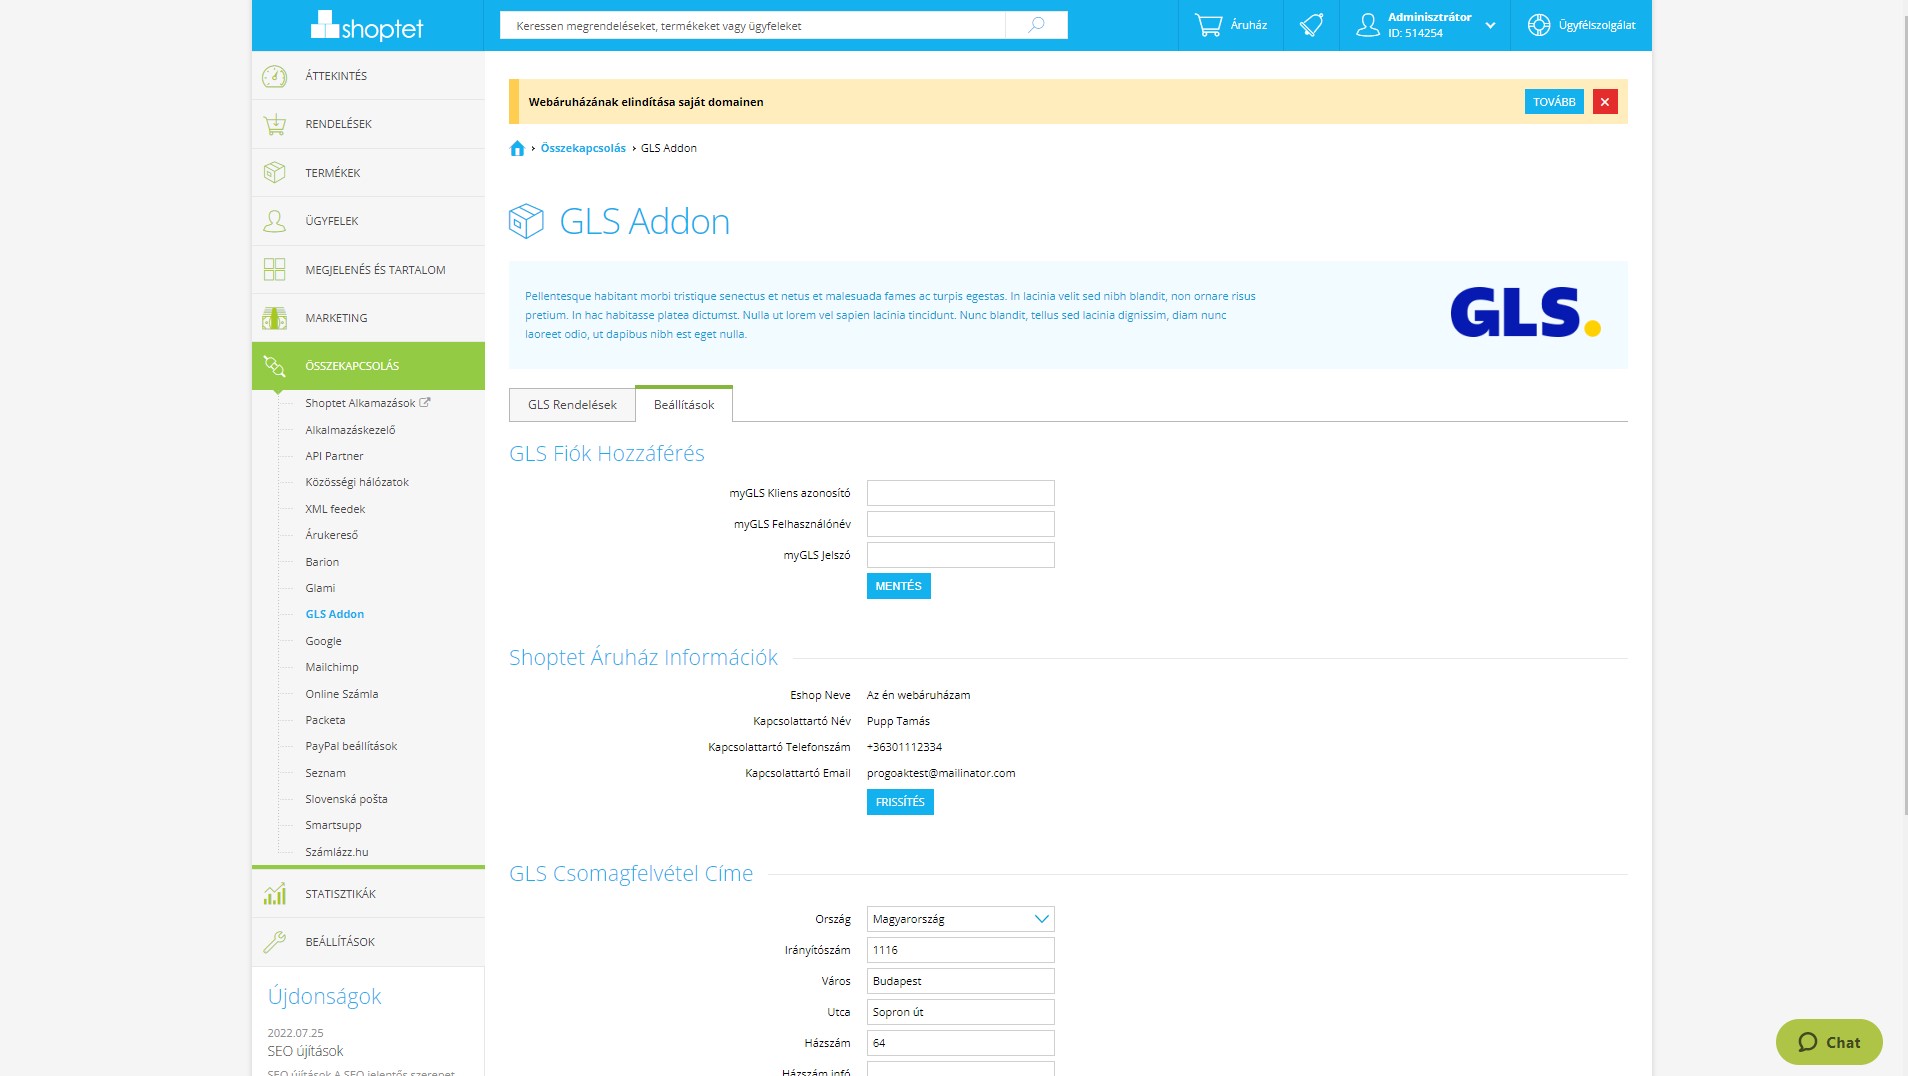This screenshot has width=1908, height=1076.
Task: Click the Chat bubble icon
Action: point(1808,1042)
